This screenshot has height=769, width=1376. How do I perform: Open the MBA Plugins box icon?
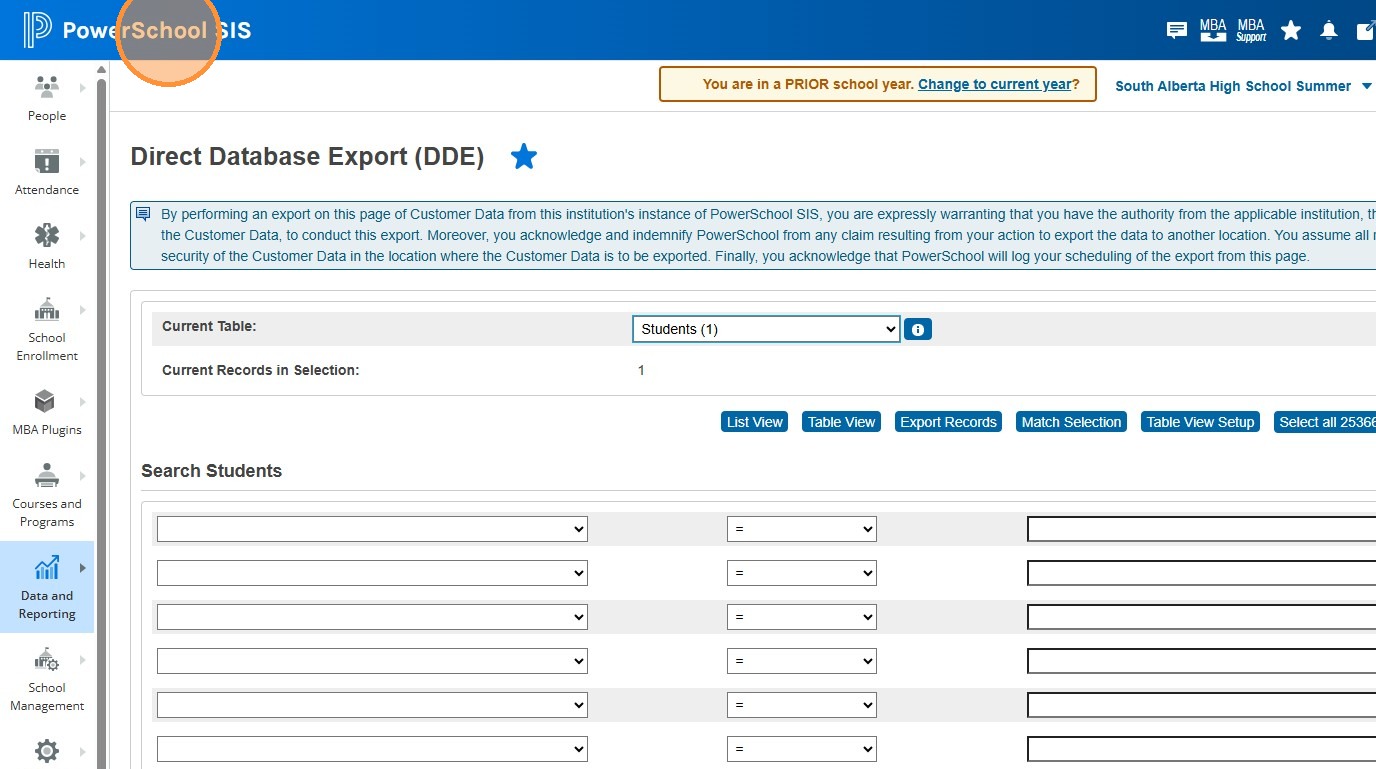point(45,401)
